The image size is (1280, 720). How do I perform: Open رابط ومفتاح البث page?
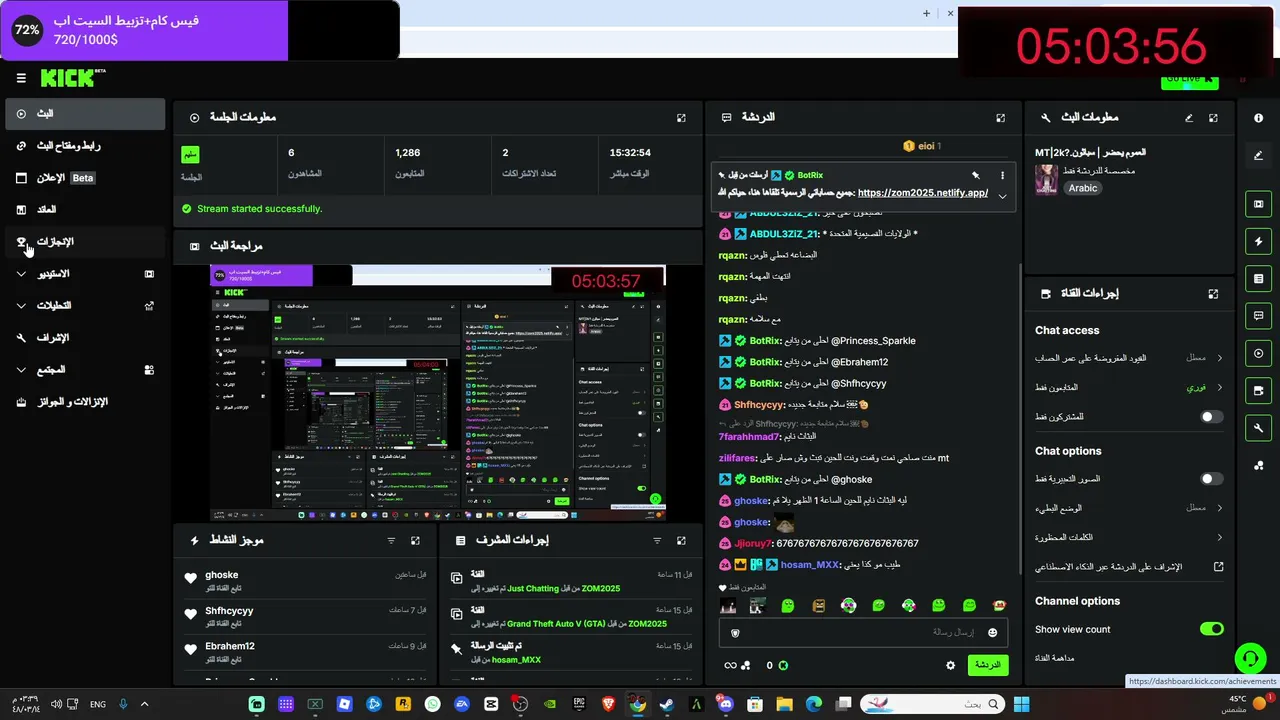tap(84, 146)
